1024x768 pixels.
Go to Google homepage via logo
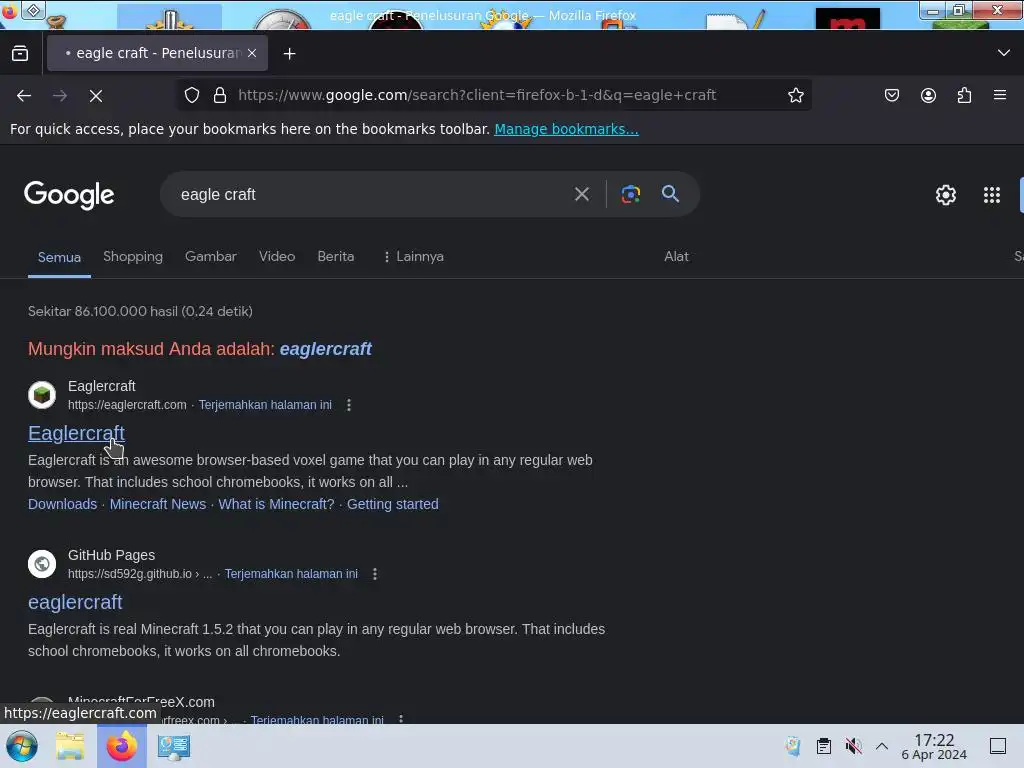pyautogui.click(x=69, y=195)
